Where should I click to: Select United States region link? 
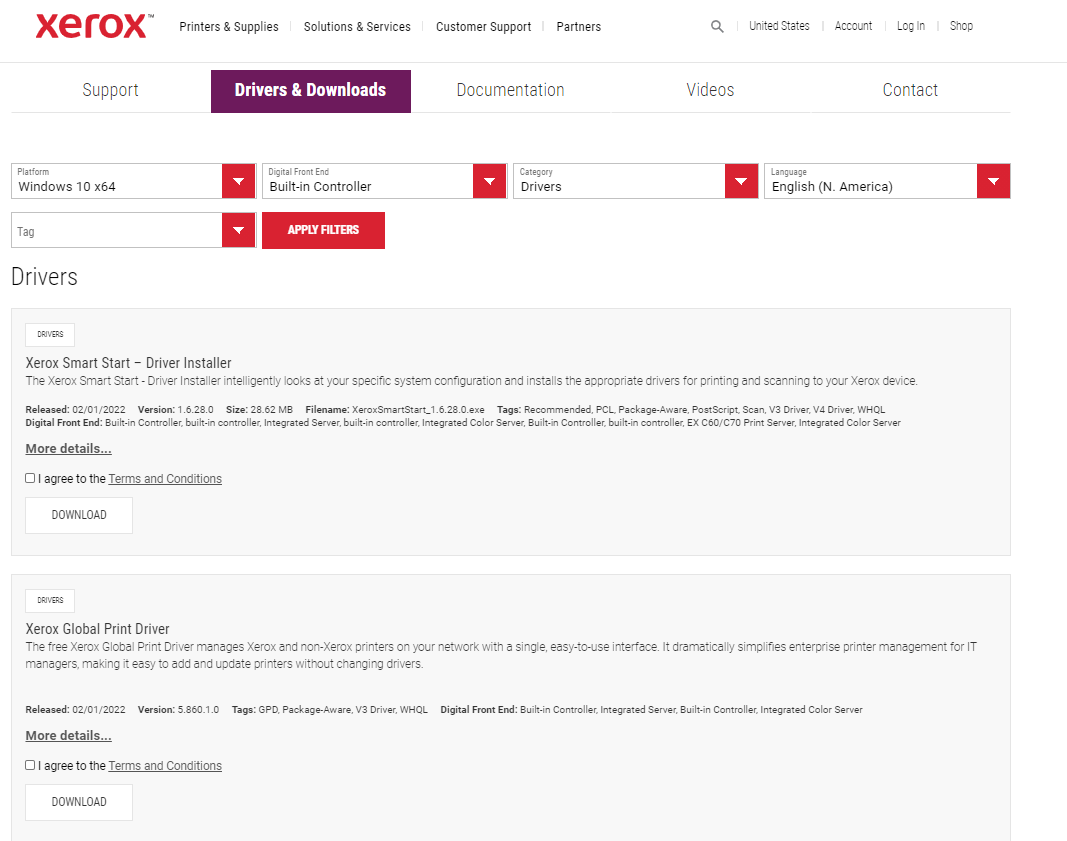(x=779, y=26)
